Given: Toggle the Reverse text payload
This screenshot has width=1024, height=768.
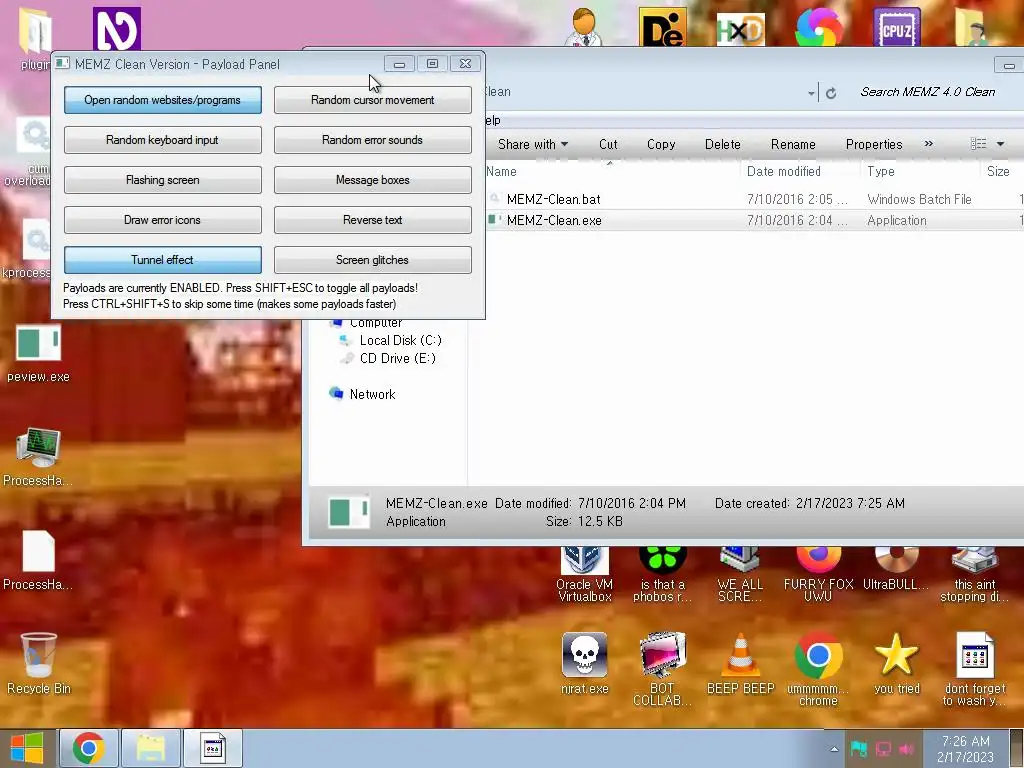Looking at the screenshot, I should pos(372,220).
